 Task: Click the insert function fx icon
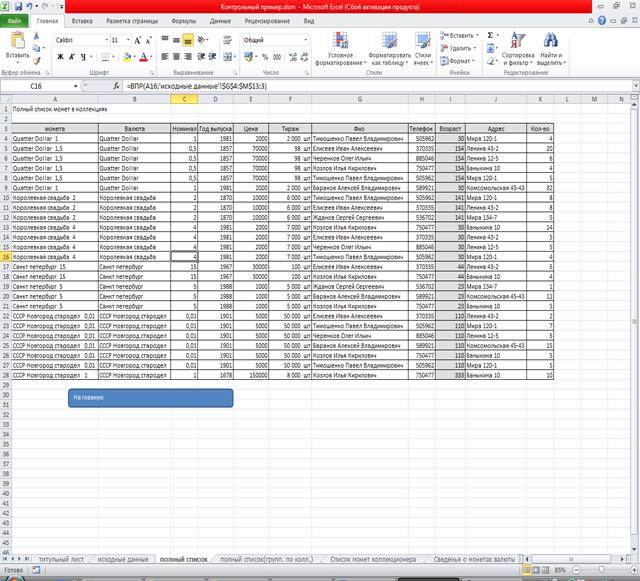coord(117,86)
